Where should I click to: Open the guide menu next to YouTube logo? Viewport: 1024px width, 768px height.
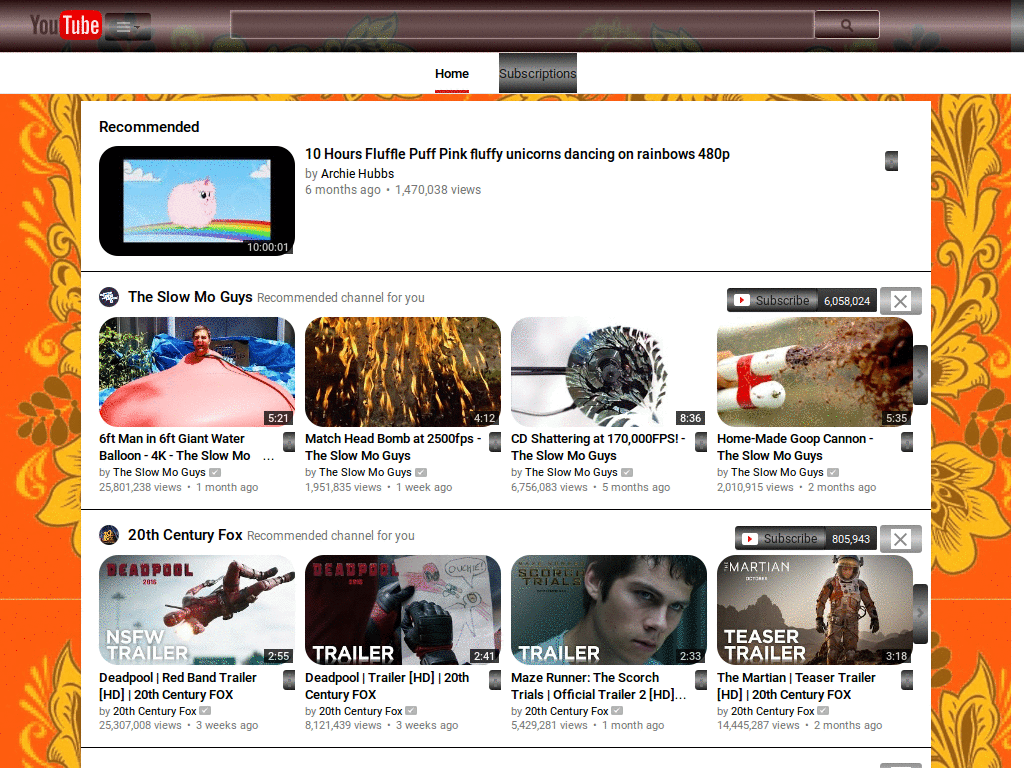pos(128,27)
